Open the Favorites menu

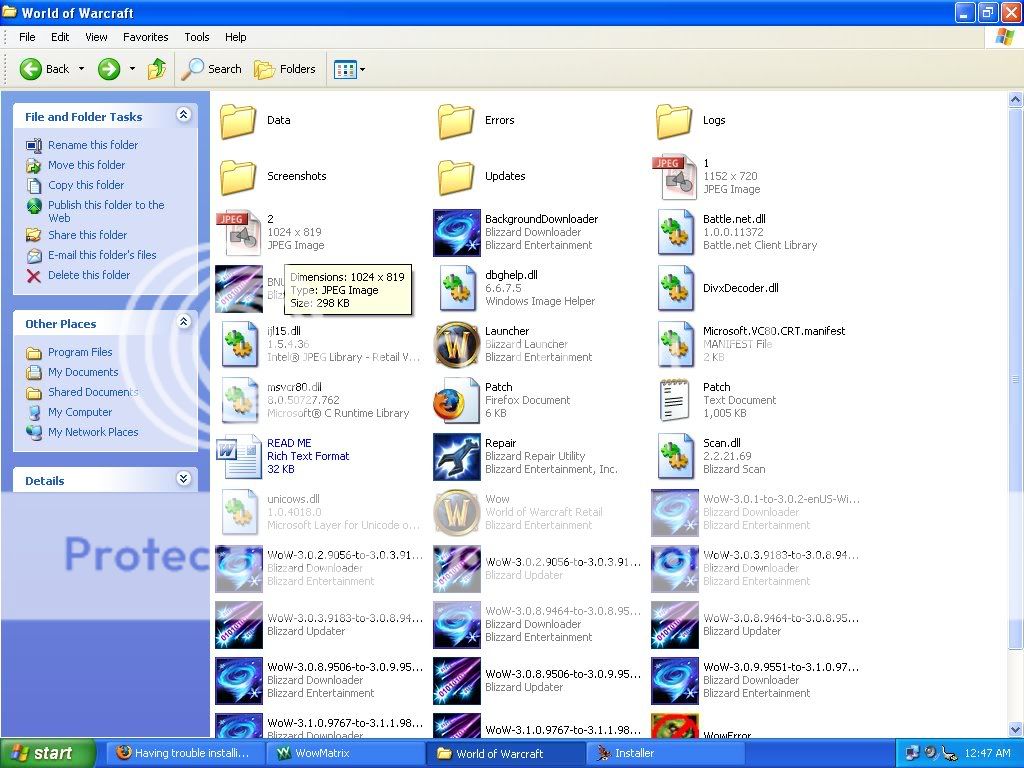[146, 37]
